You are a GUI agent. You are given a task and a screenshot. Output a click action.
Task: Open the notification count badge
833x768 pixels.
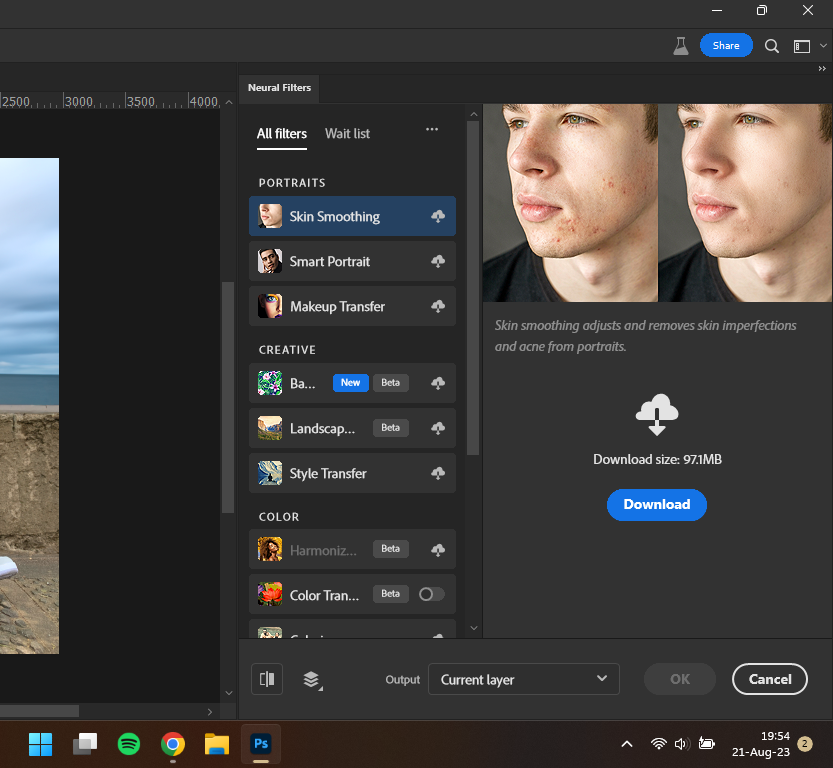pos(805,744)
